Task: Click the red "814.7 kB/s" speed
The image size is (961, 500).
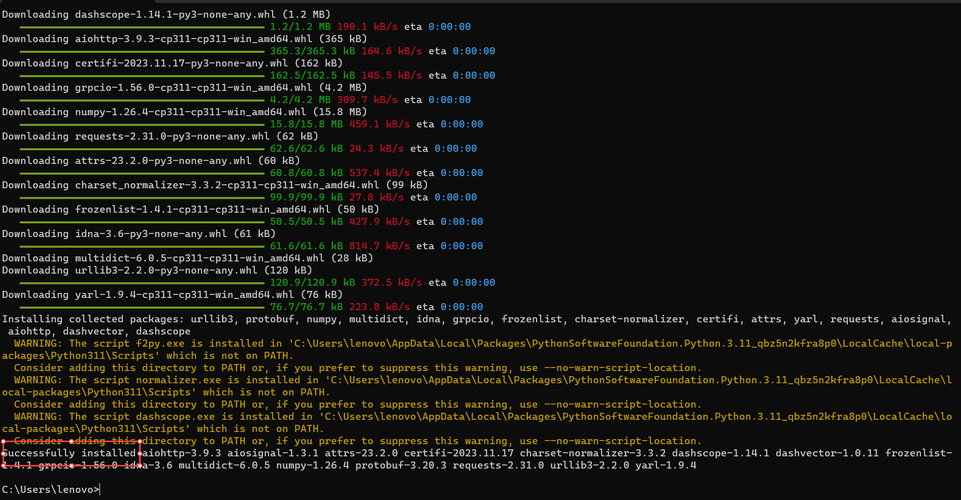Action: (379, 246)
